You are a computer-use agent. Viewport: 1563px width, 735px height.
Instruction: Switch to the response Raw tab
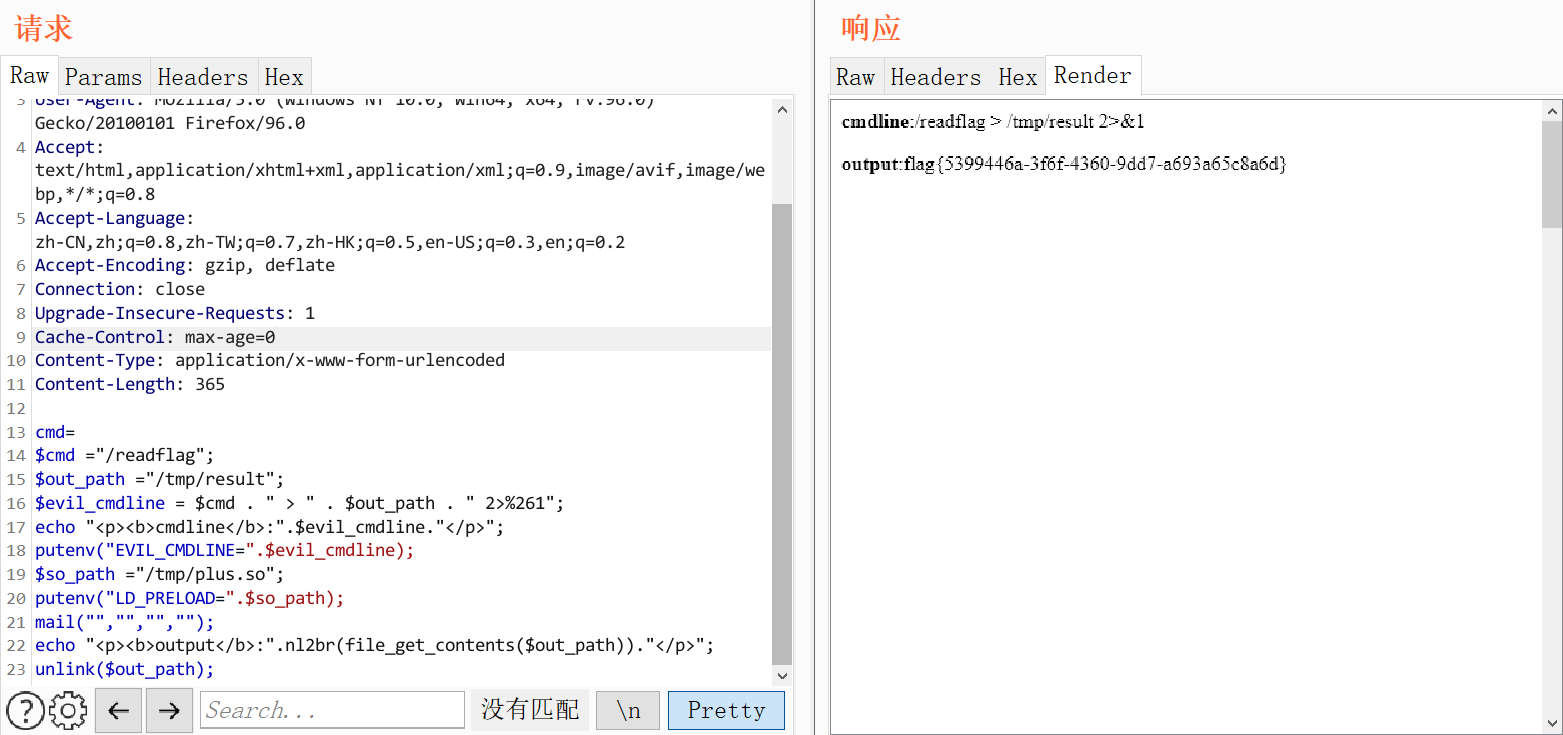coord(855,77)
